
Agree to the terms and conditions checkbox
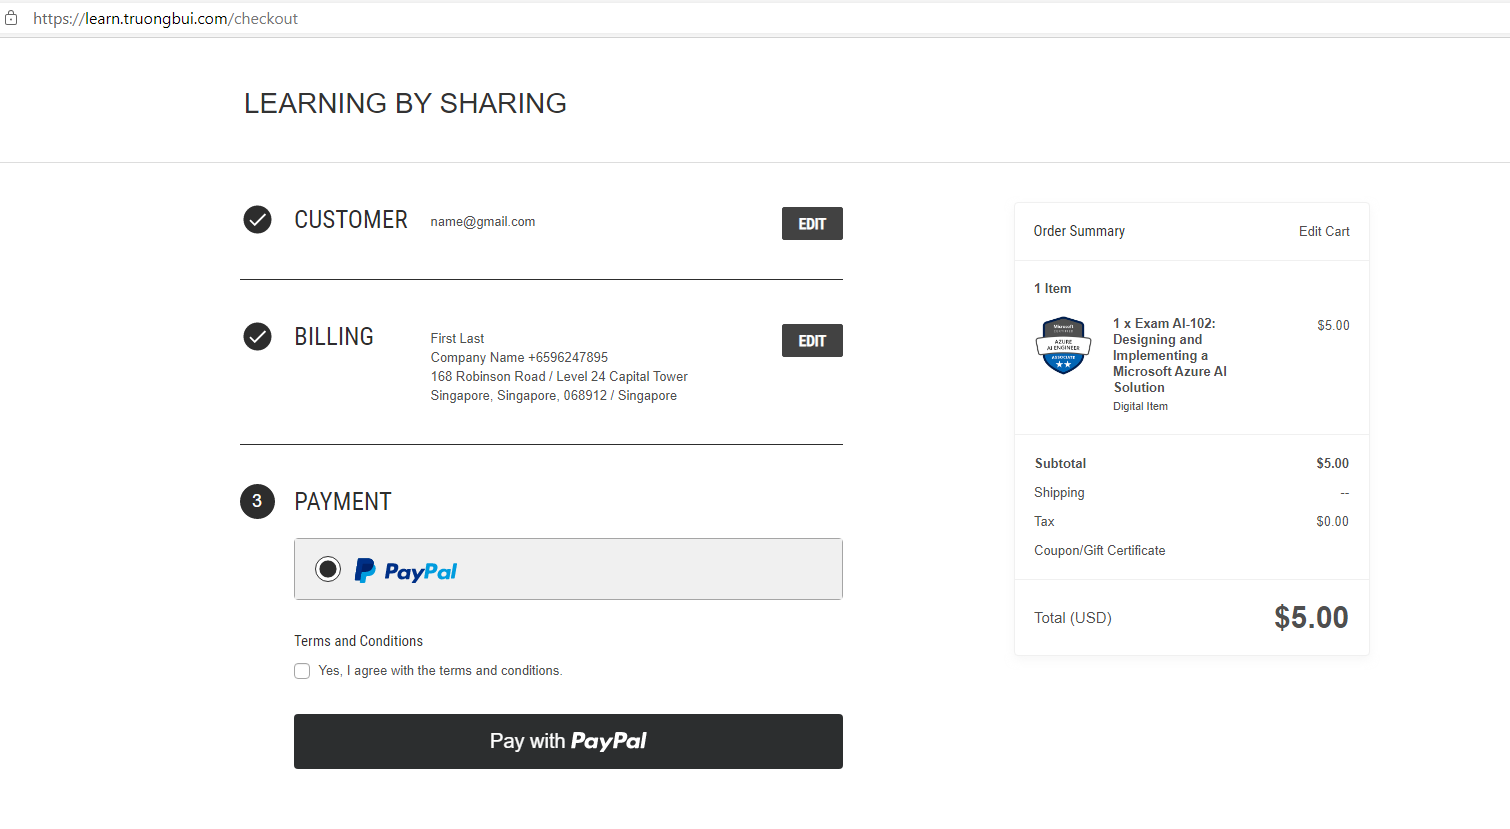click(x=302, y=671)
